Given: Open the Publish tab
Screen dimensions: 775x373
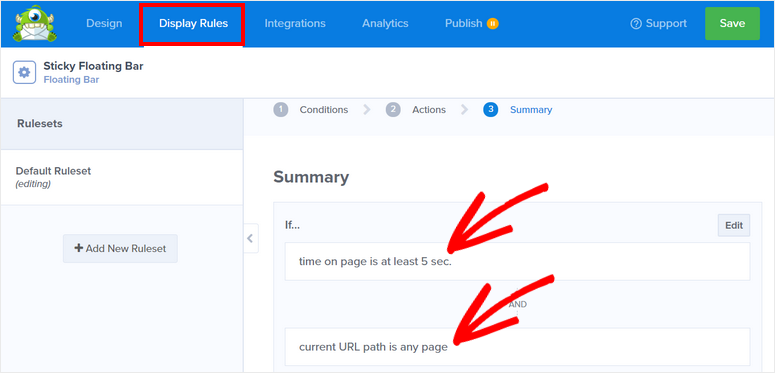Looking at the screenshot, I should pos(464,23).
